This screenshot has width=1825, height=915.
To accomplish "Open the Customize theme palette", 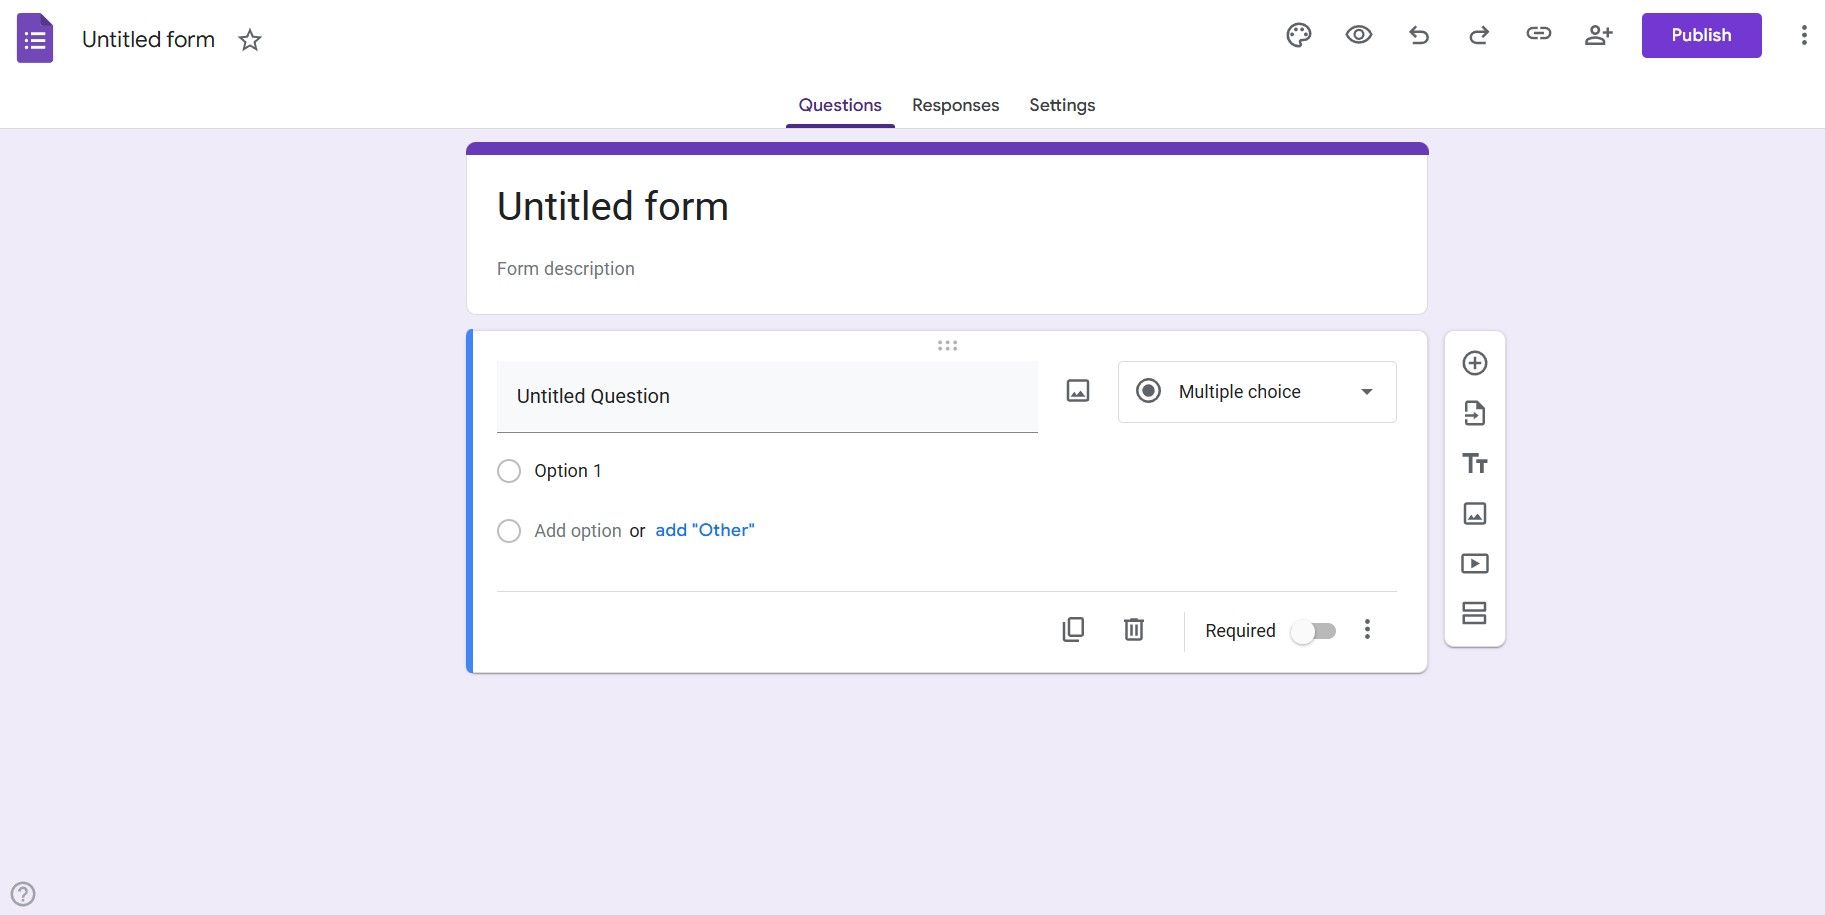I will click(1298, 34).
